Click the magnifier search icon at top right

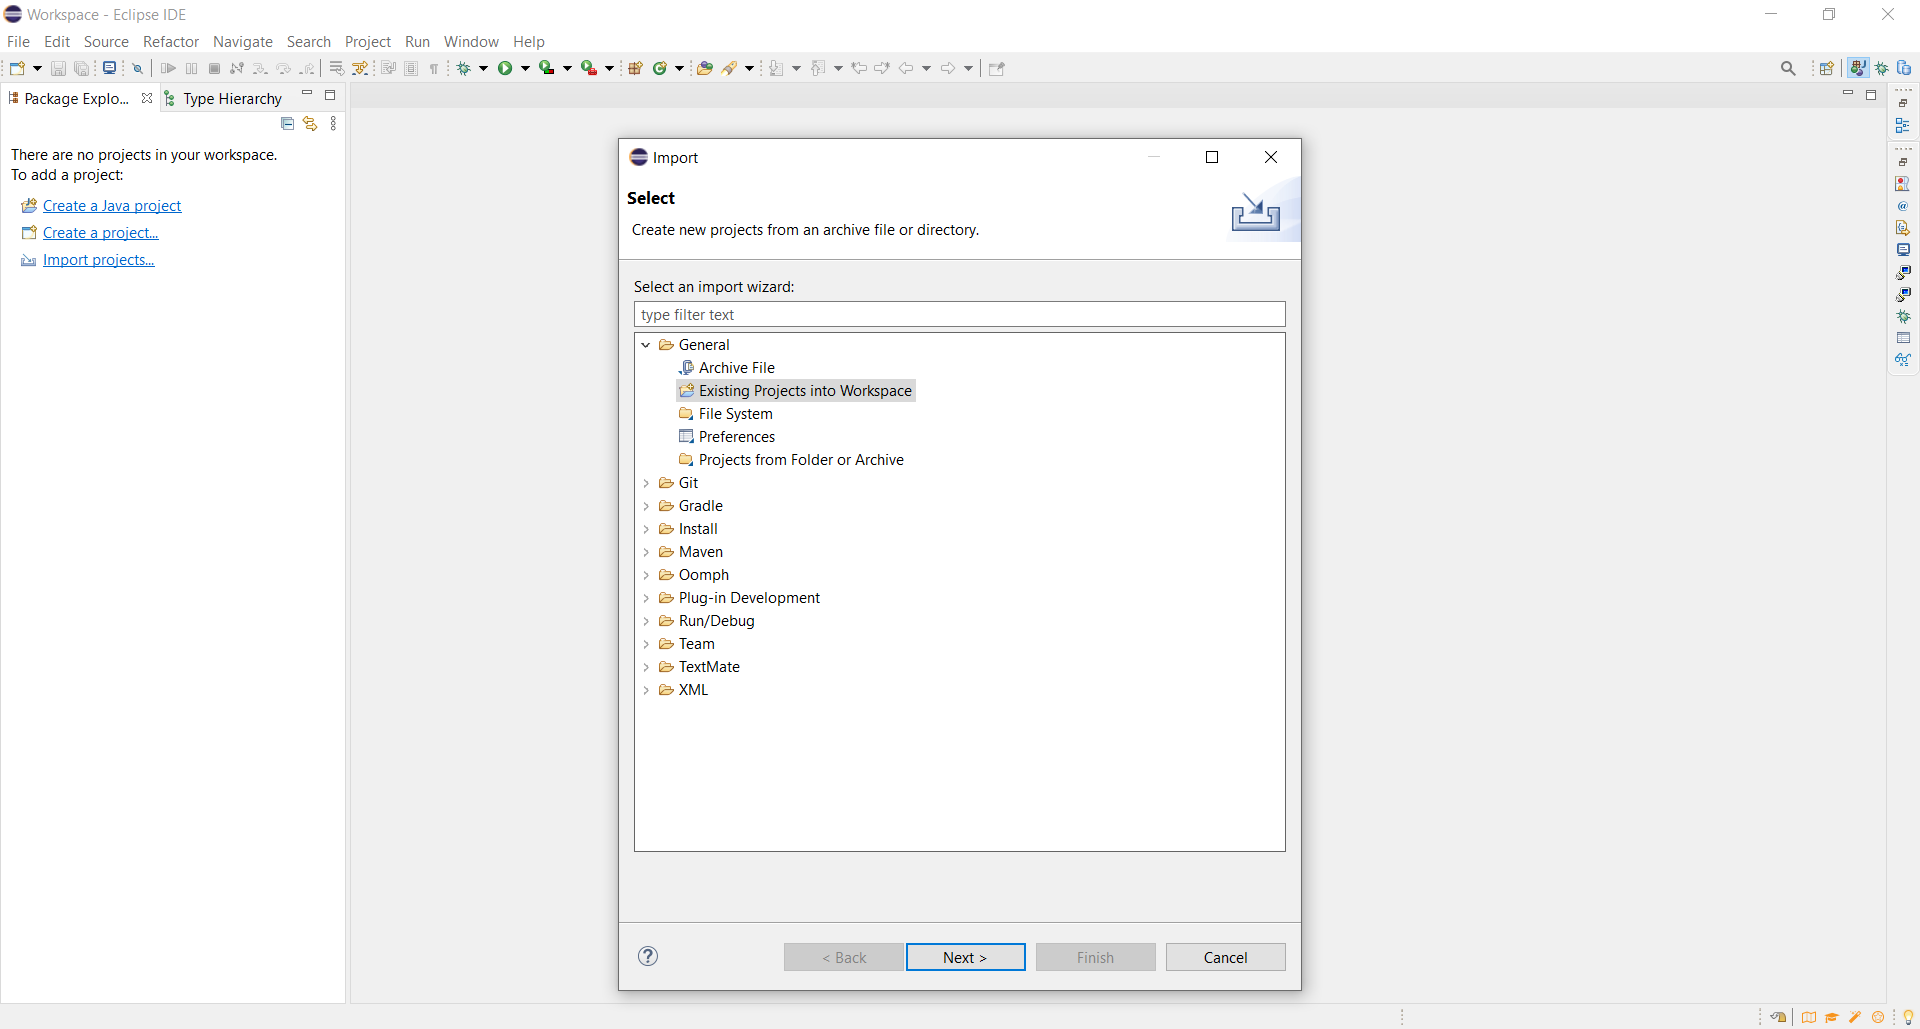click(1788, 68)
